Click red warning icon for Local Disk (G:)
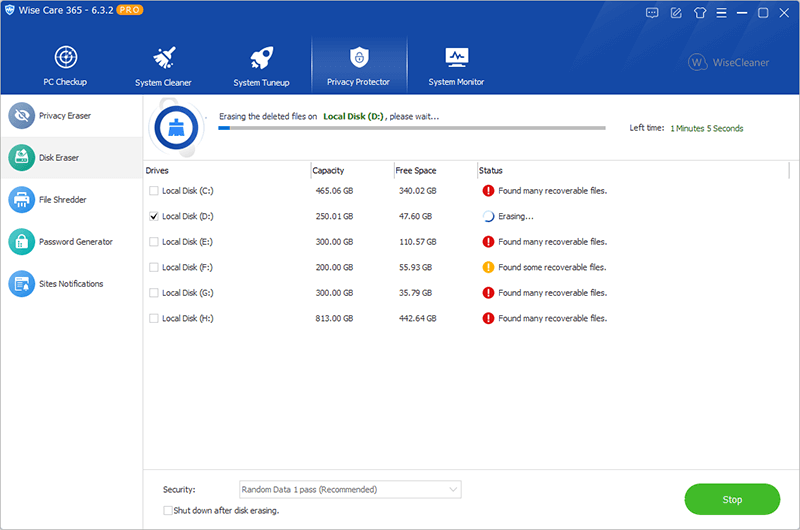Screen dimensions: 800x530 coord(488,293)
